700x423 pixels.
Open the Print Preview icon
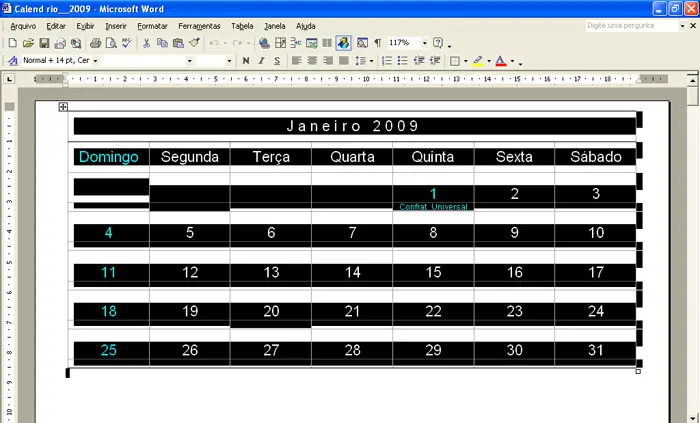click(x=110, y=44)
